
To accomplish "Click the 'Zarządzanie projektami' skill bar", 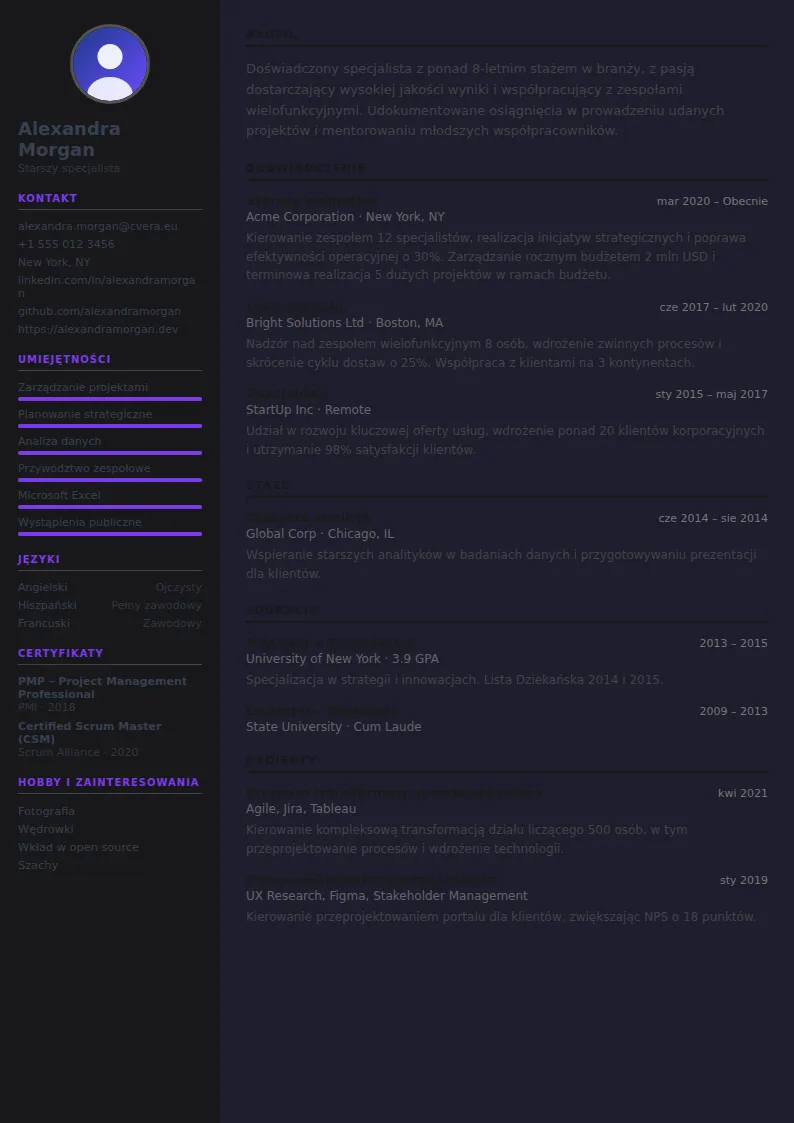I will (110, 399).
